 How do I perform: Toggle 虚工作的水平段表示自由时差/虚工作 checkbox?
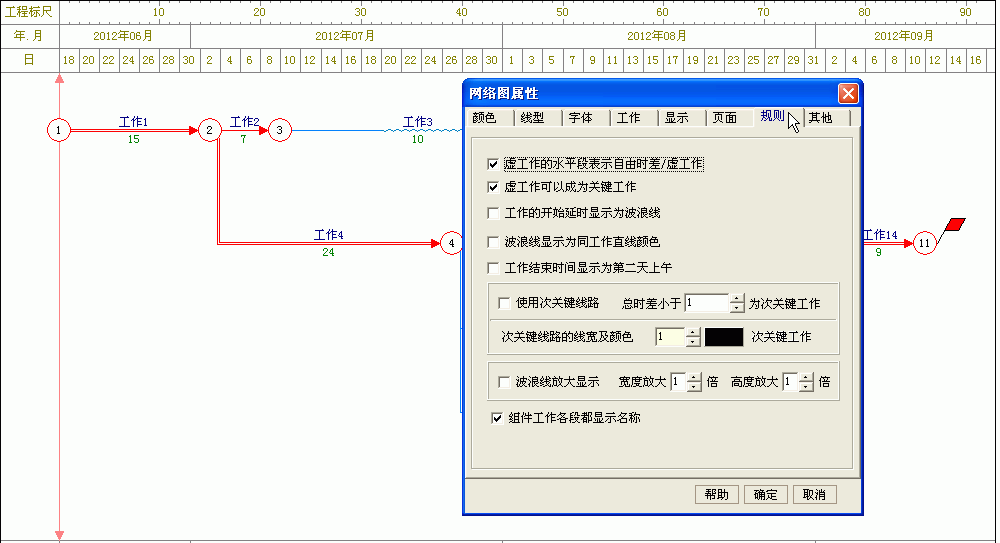(x=493, y=165)
